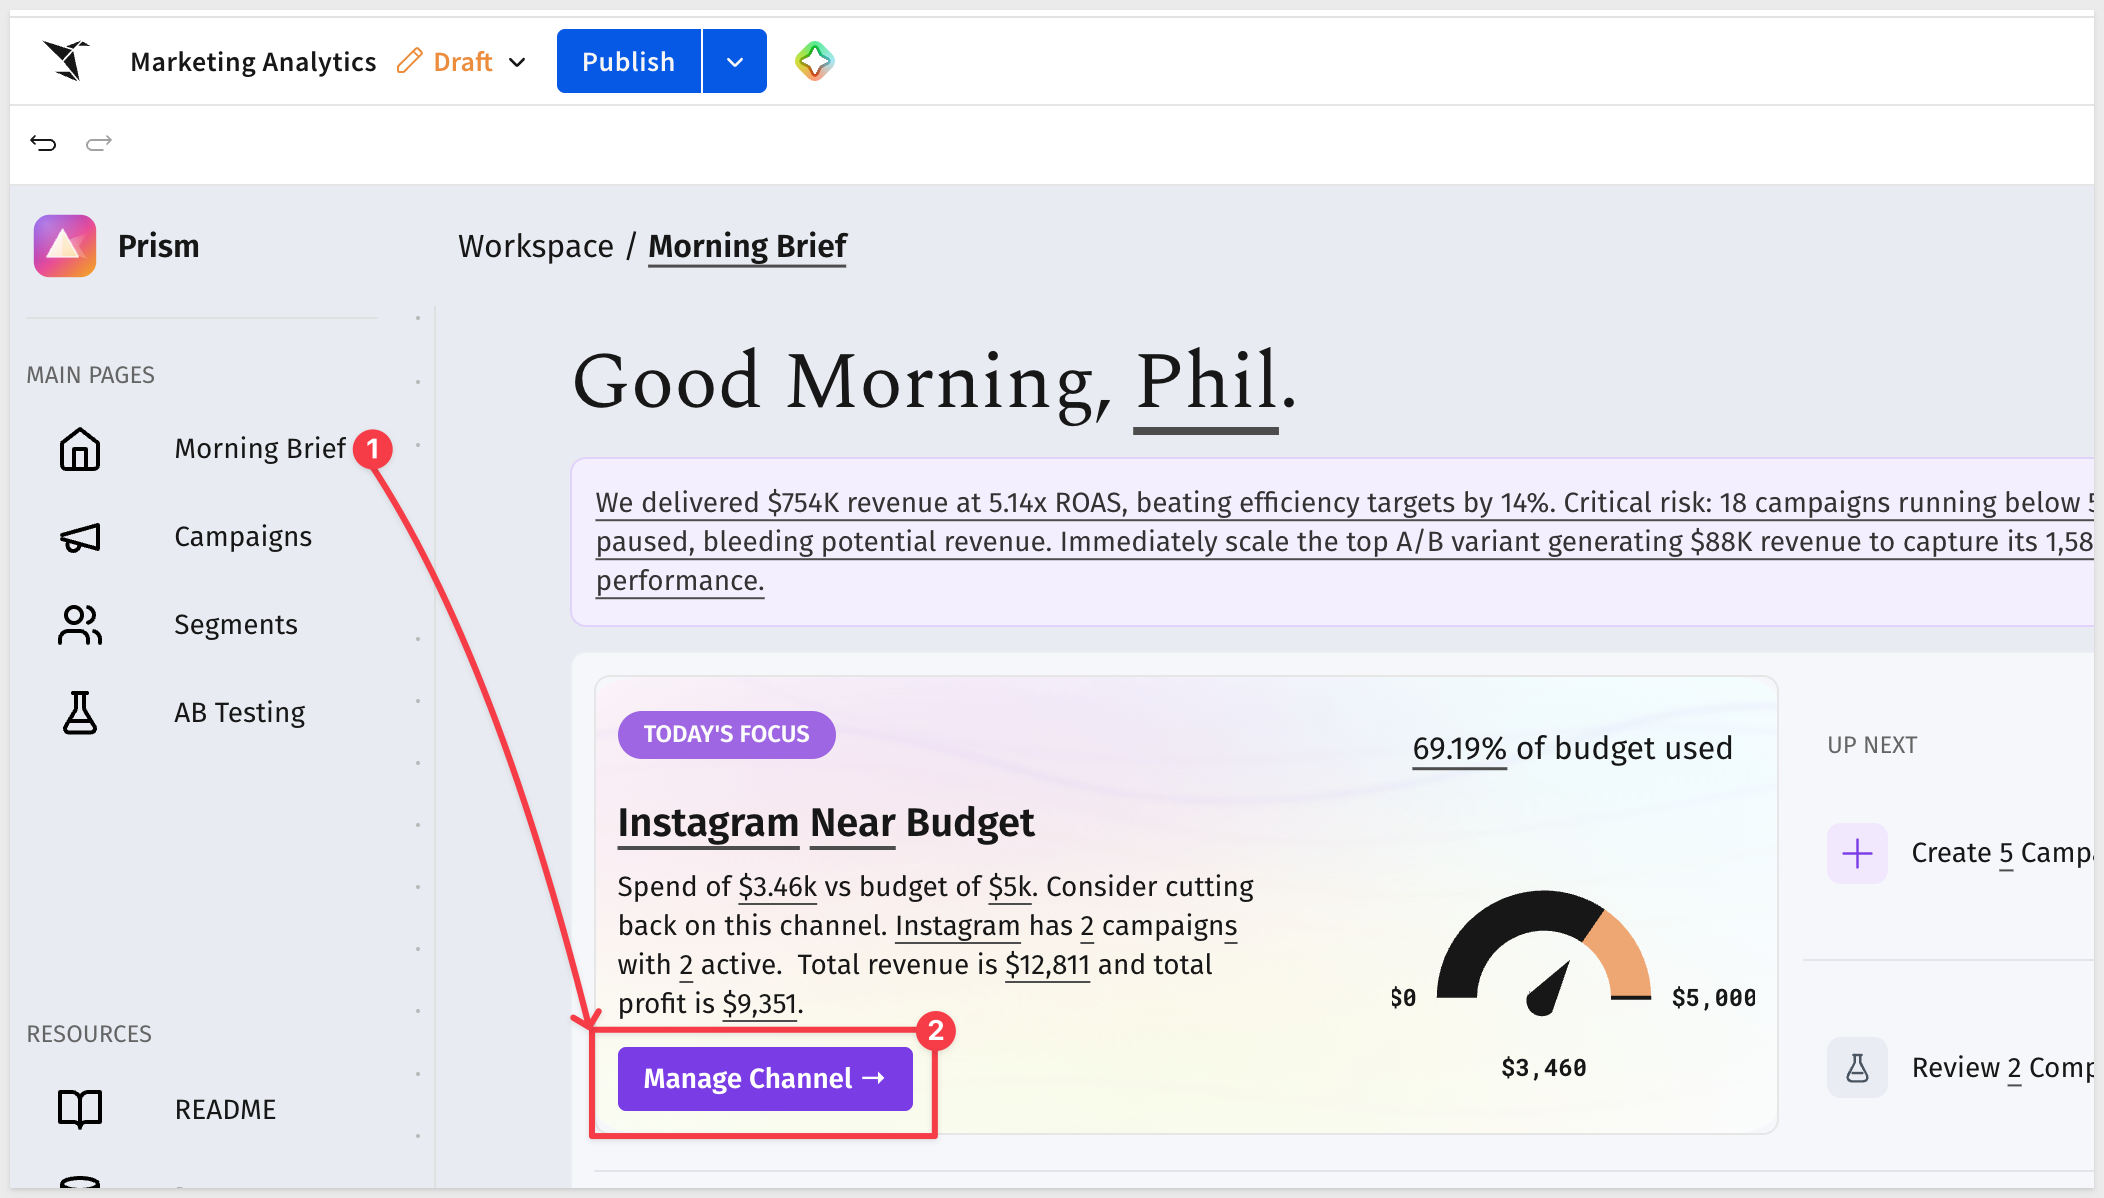Click the $12,811 total revenue value
Image resolution: width=2104 pixels, height=1198 pixels.
pyautogui.click(x=1047, y=965)
